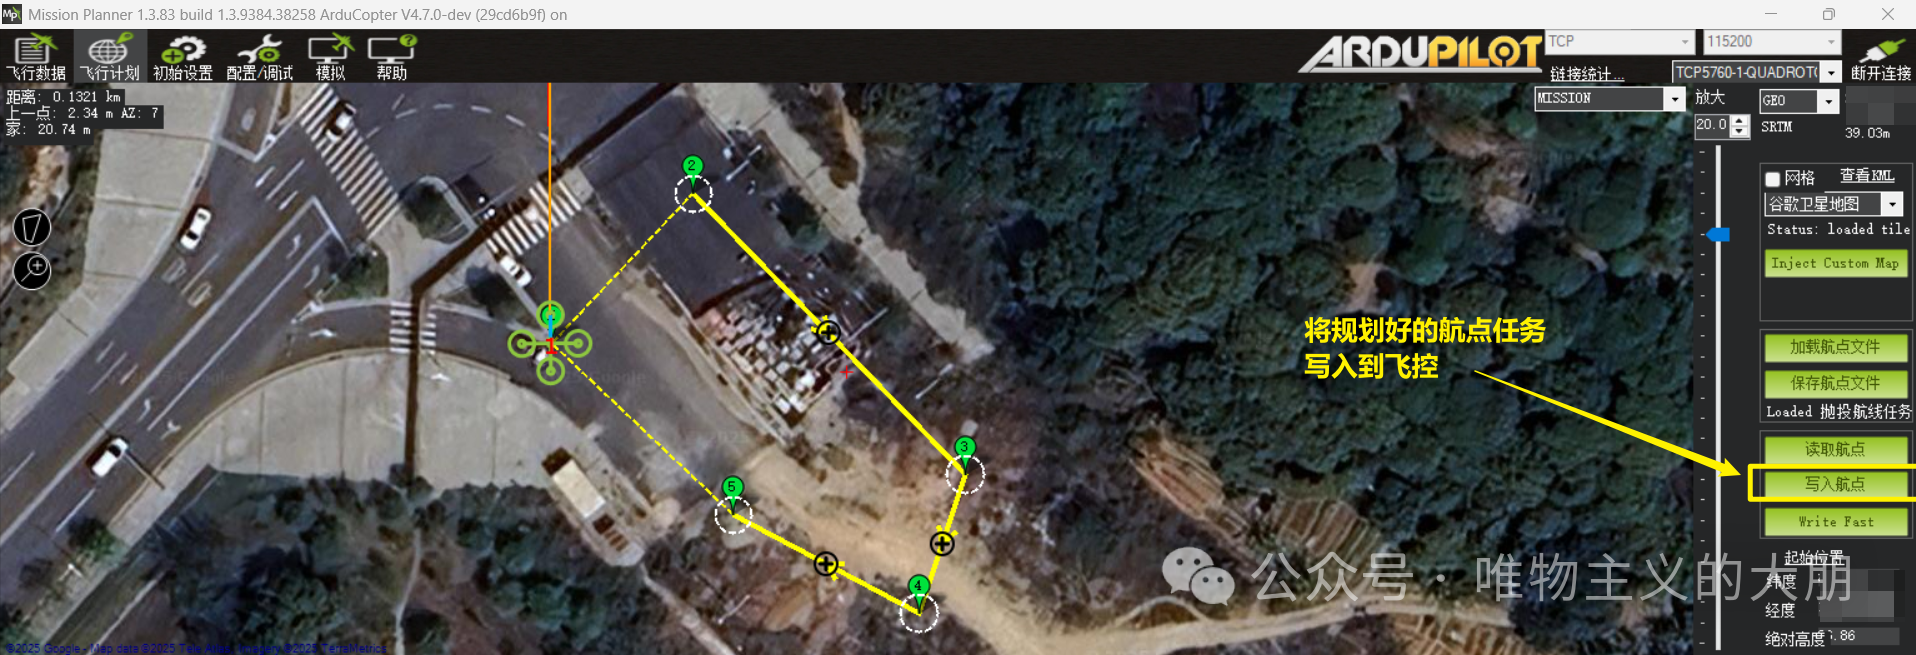The height and width of the screenshot is (655, 1916).
Task: Open the 模拟 simulation icon
Action: click(330, 57)
